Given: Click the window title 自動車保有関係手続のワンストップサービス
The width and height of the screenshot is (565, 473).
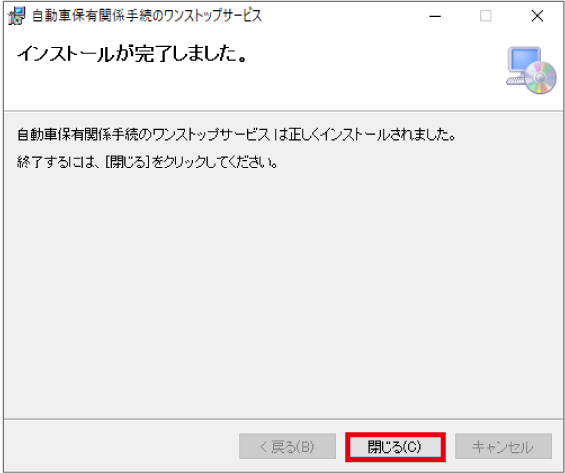Looking at the screenshot, I should tap(147, 16).
